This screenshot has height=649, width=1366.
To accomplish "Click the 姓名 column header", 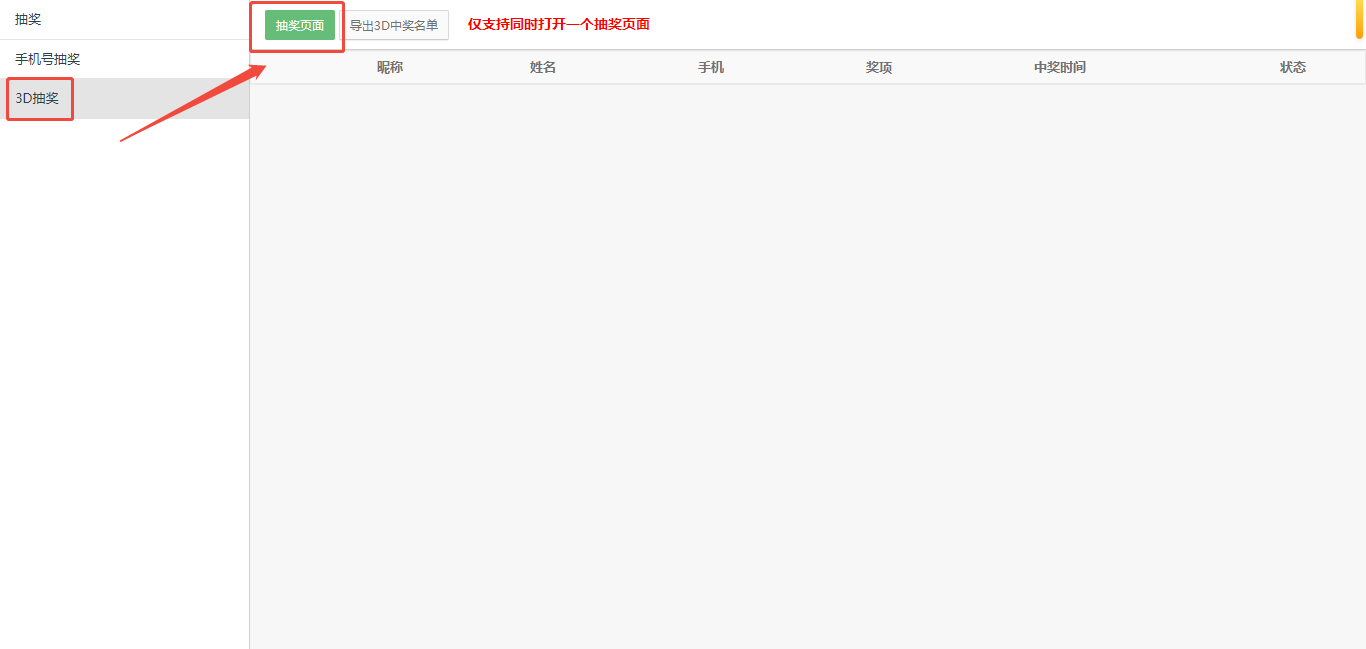I will (543, 67).
